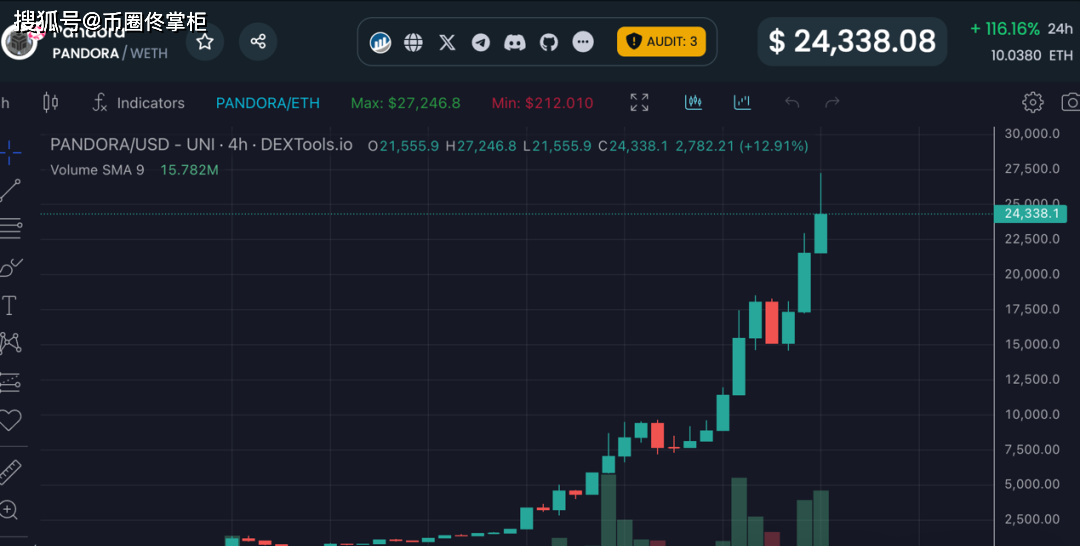This screenshot has width=1080, height=546.
Task: Undo the last chart action
Action: click(792, 103)
